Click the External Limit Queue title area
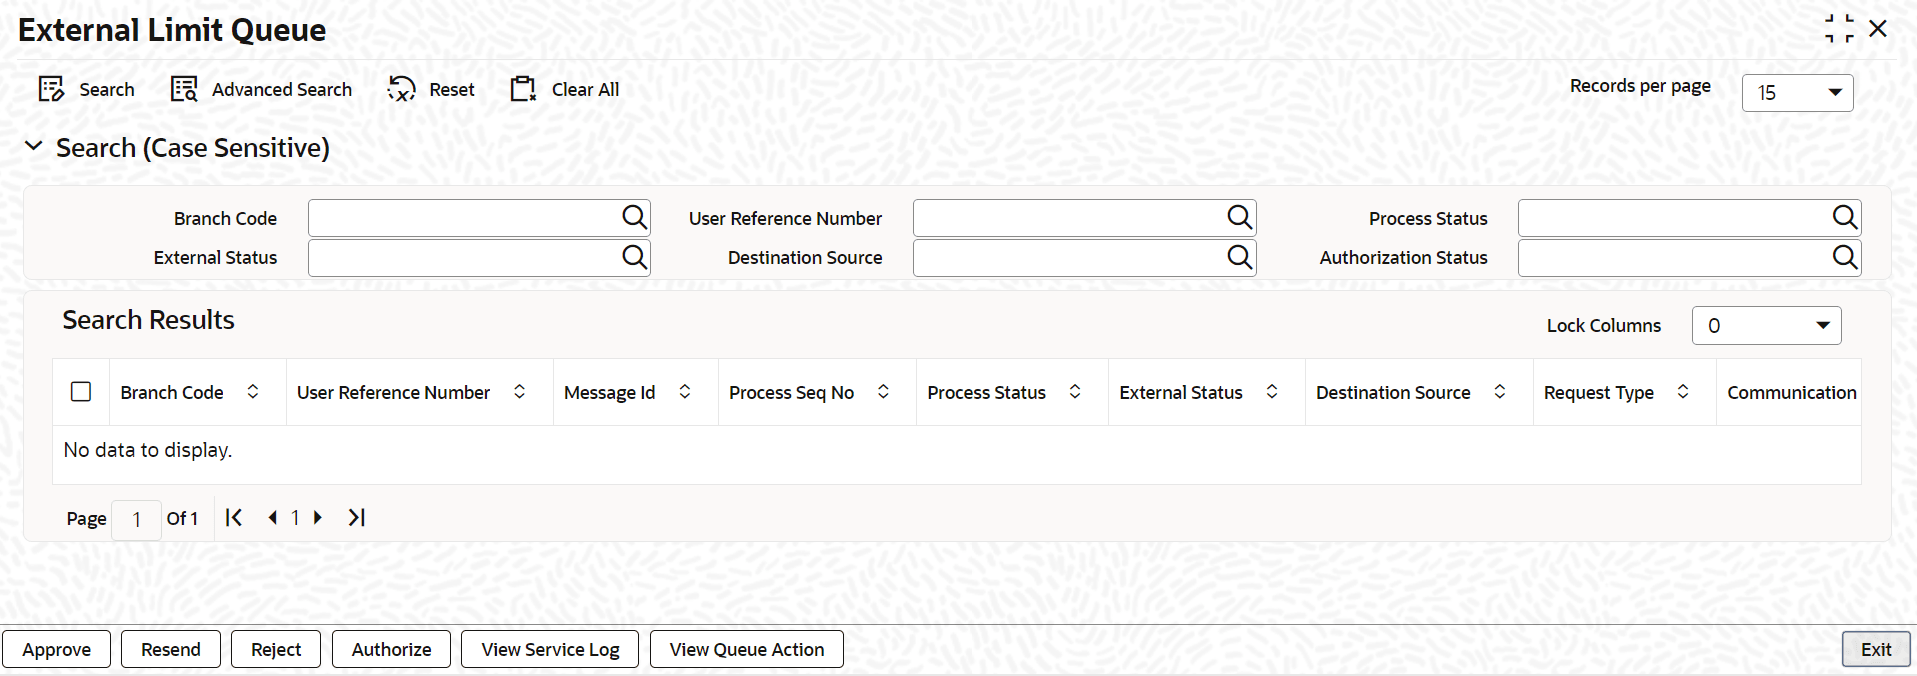 coord(171,29)
